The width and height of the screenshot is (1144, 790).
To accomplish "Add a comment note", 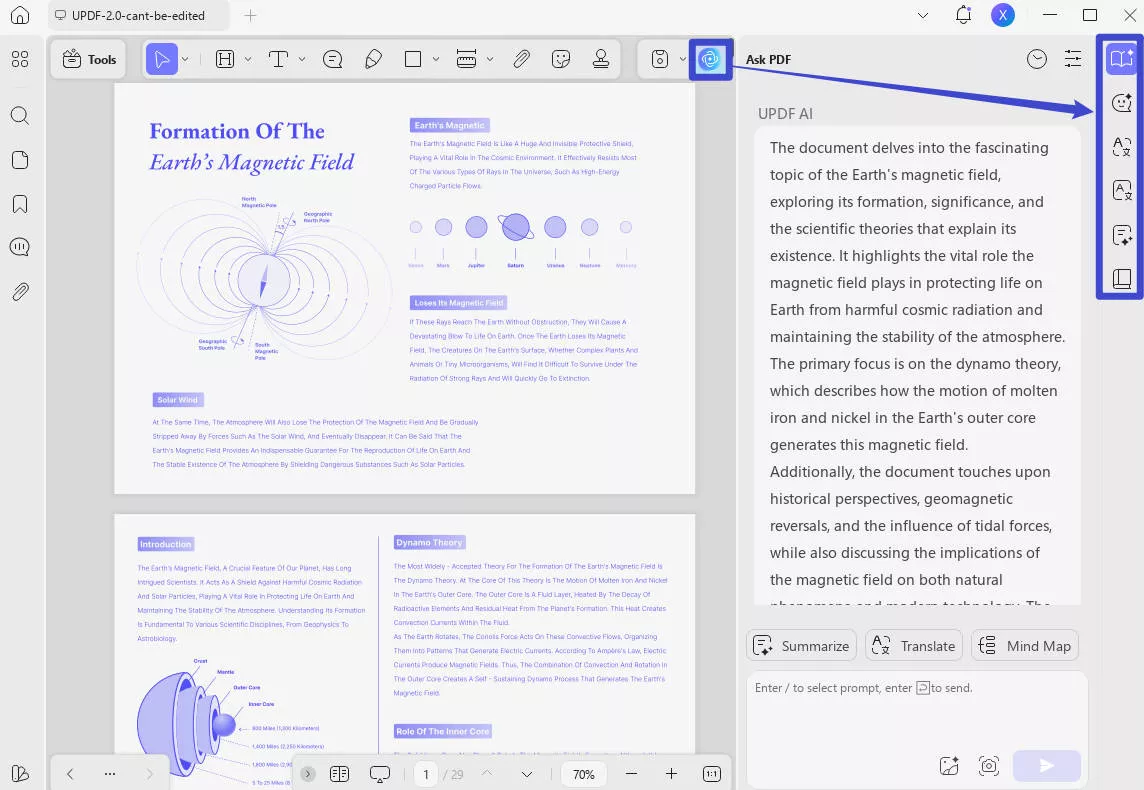I will pos(333,59).
